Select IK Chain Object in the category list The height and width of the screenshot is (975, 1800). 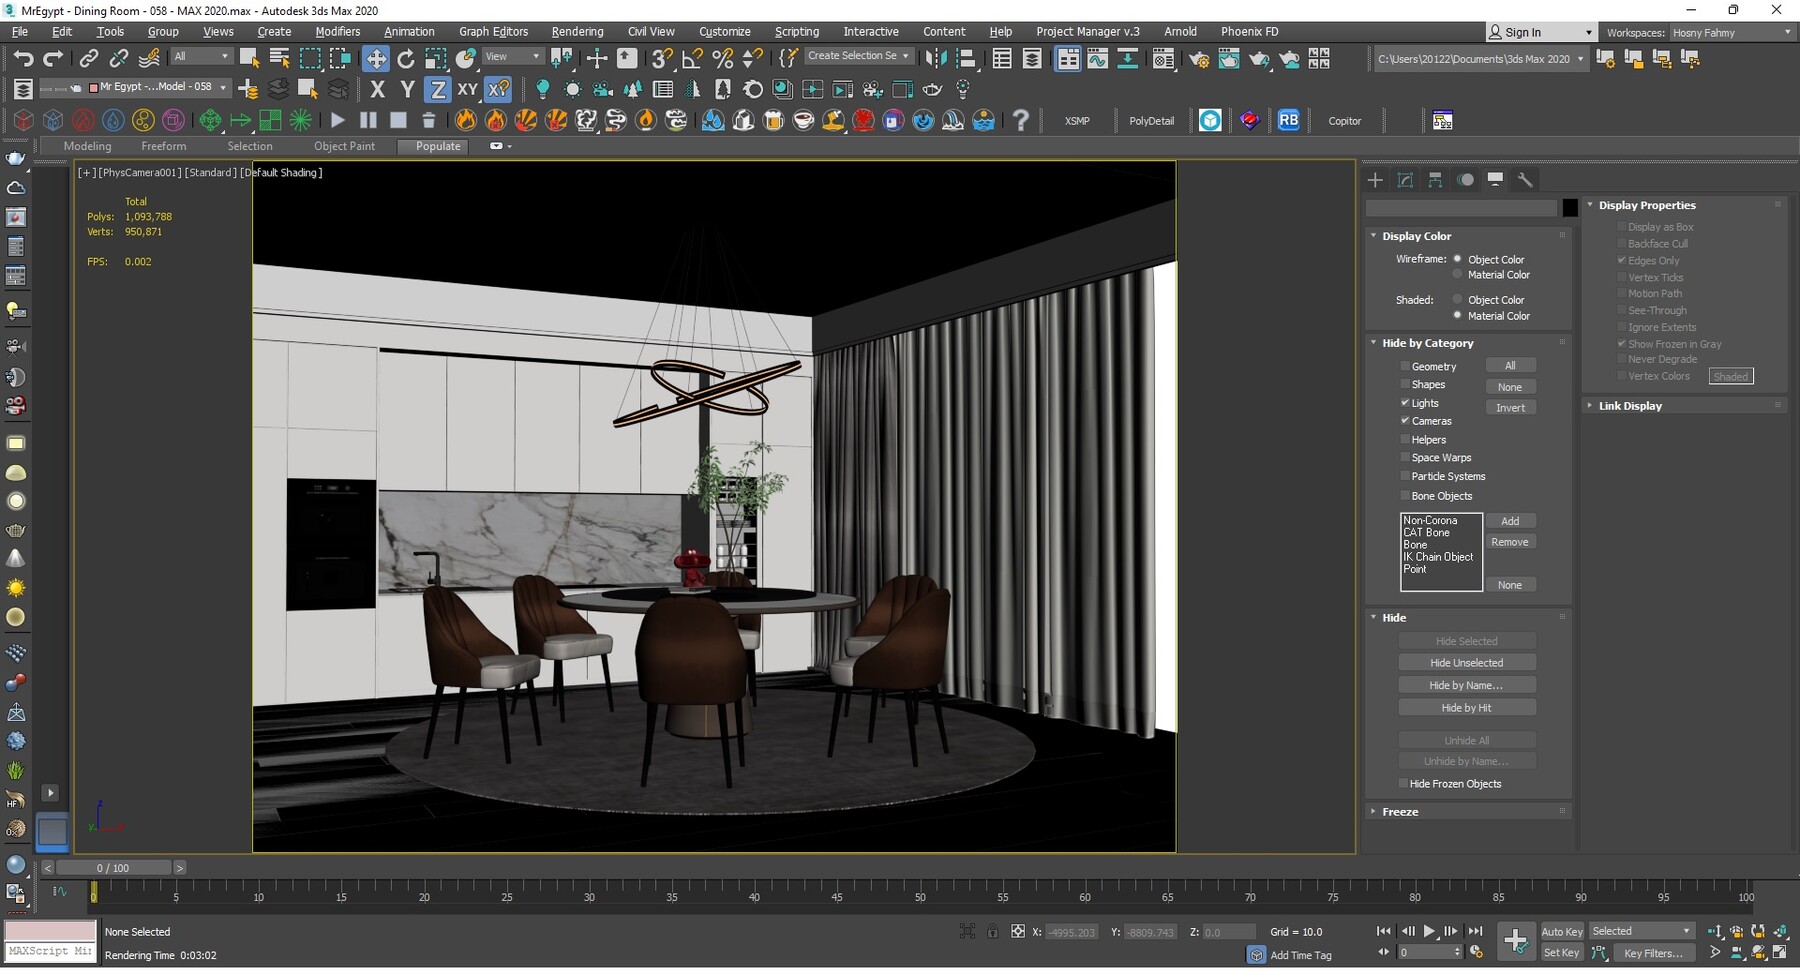click(1437, 557)
